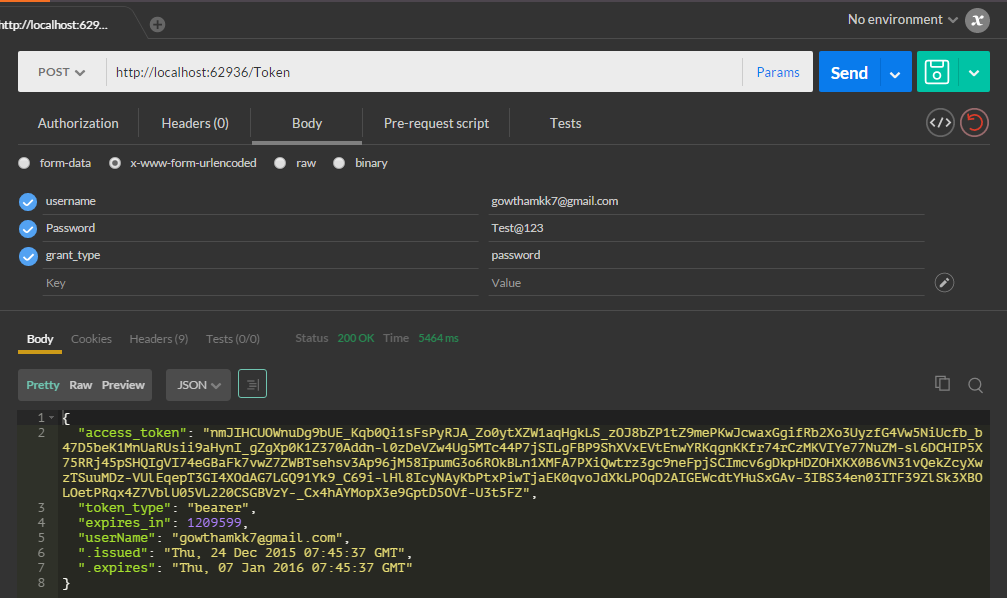Select the raw body radio button

(x=281, y=163)
